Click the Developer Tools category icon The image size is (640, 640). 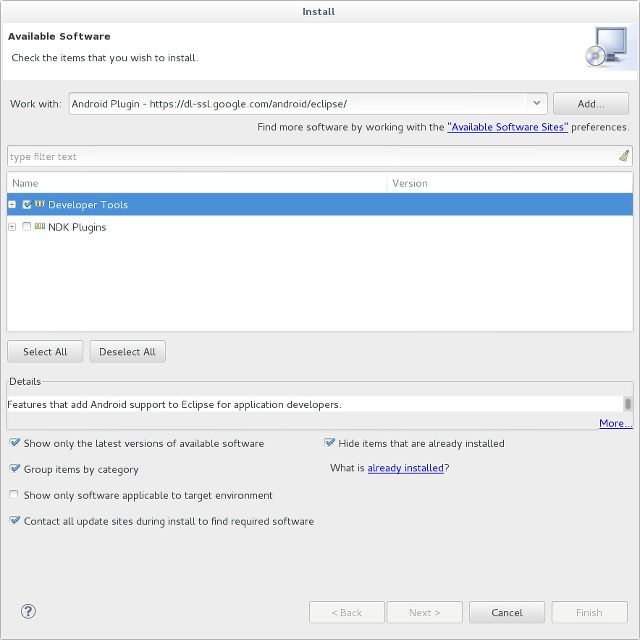click(x=40, y=204)
